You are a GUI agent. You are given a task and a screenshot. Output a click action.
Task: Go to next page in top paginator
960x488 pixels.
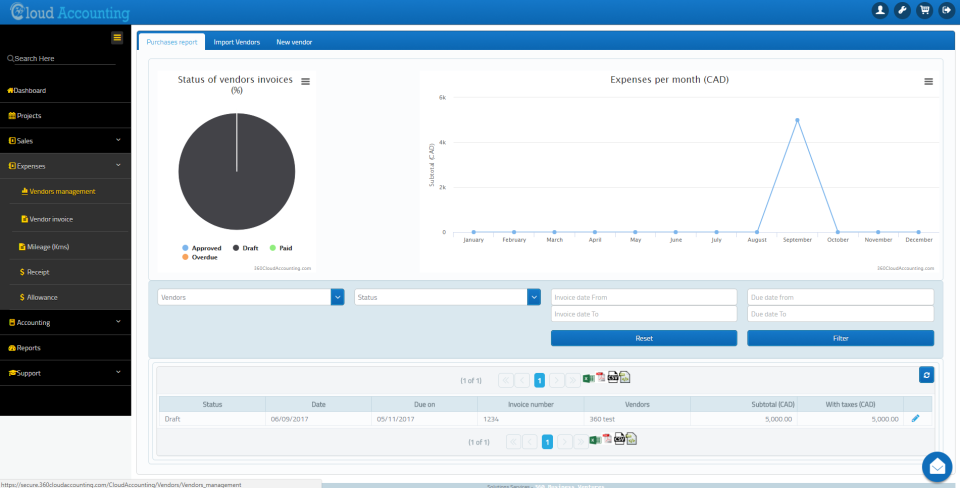557,380
